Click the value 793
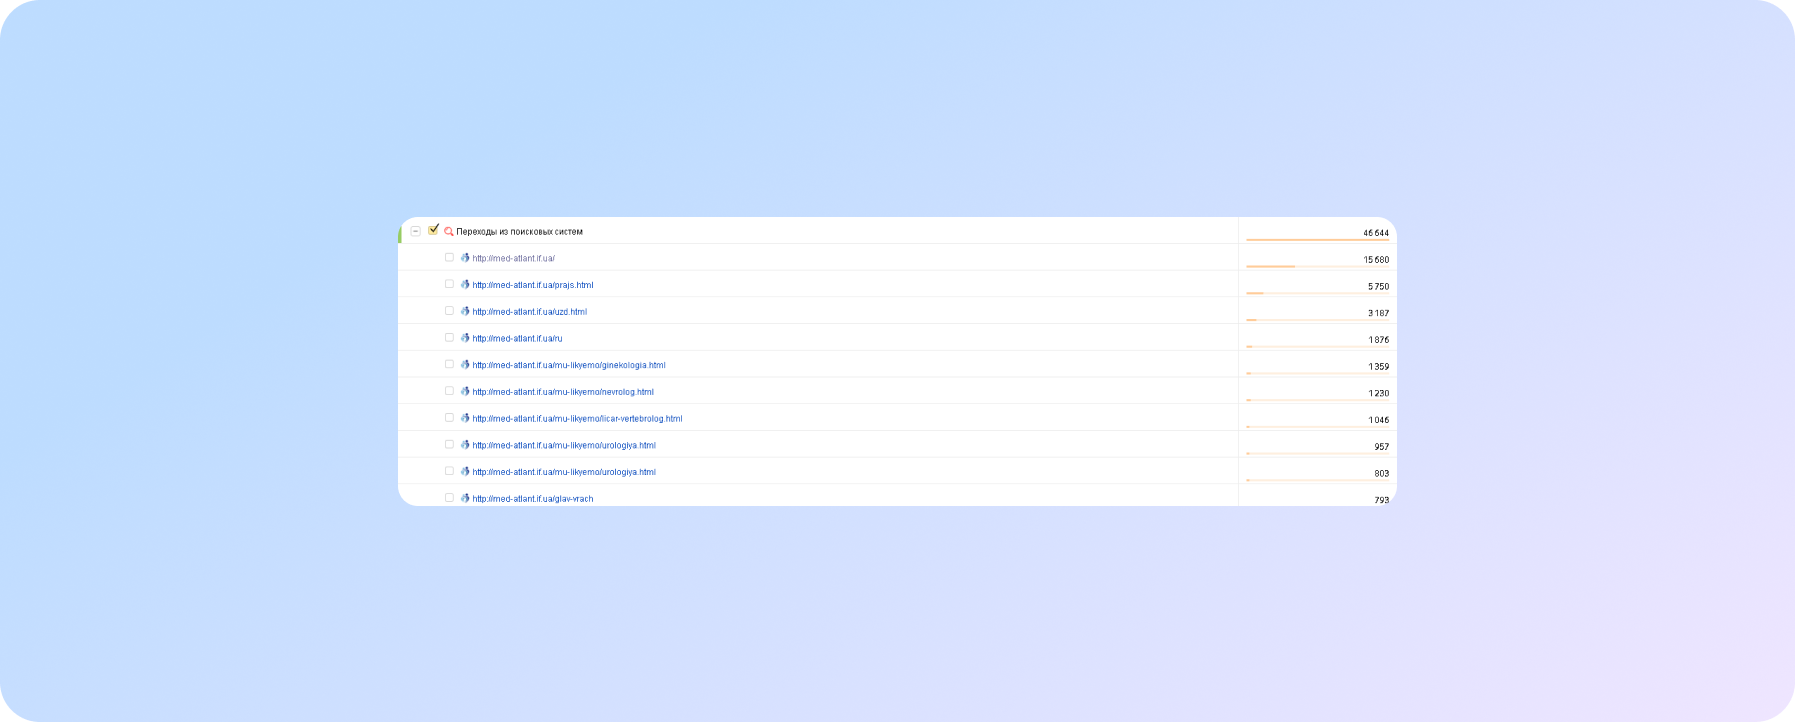This screenshot has height=722, width=1795. (x=1381, y=500)
